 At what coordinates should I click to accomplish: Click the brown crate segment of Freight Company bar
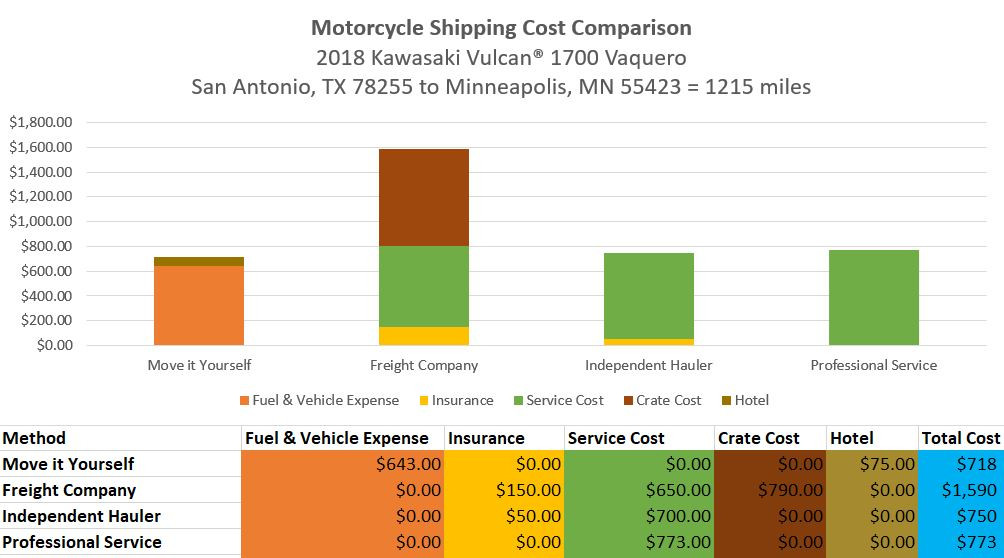click(x=424, y=197)
